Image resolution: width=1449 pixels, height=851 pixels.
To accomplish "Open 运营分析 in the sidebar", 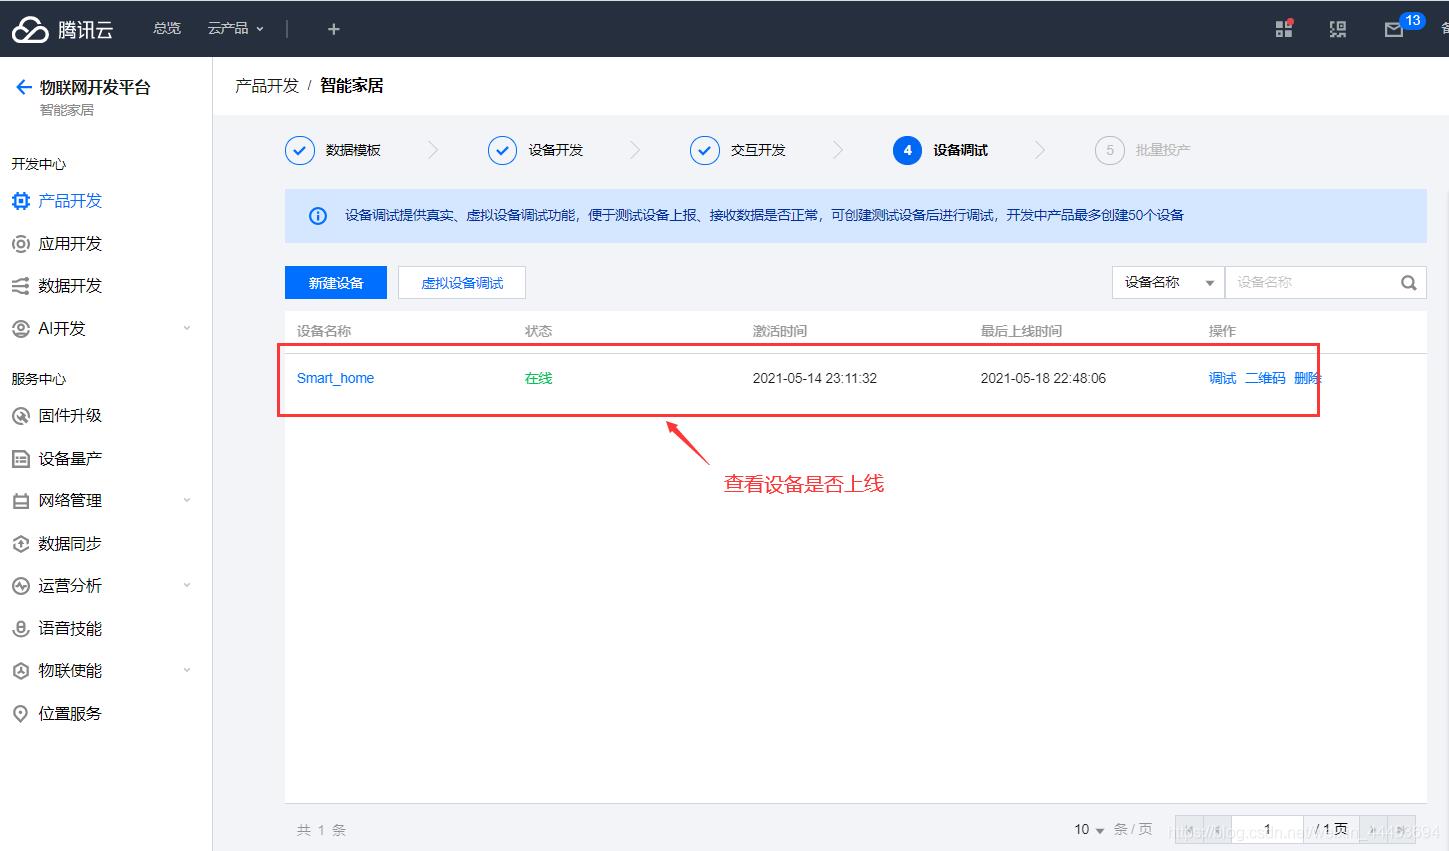I will coord(70,586).
